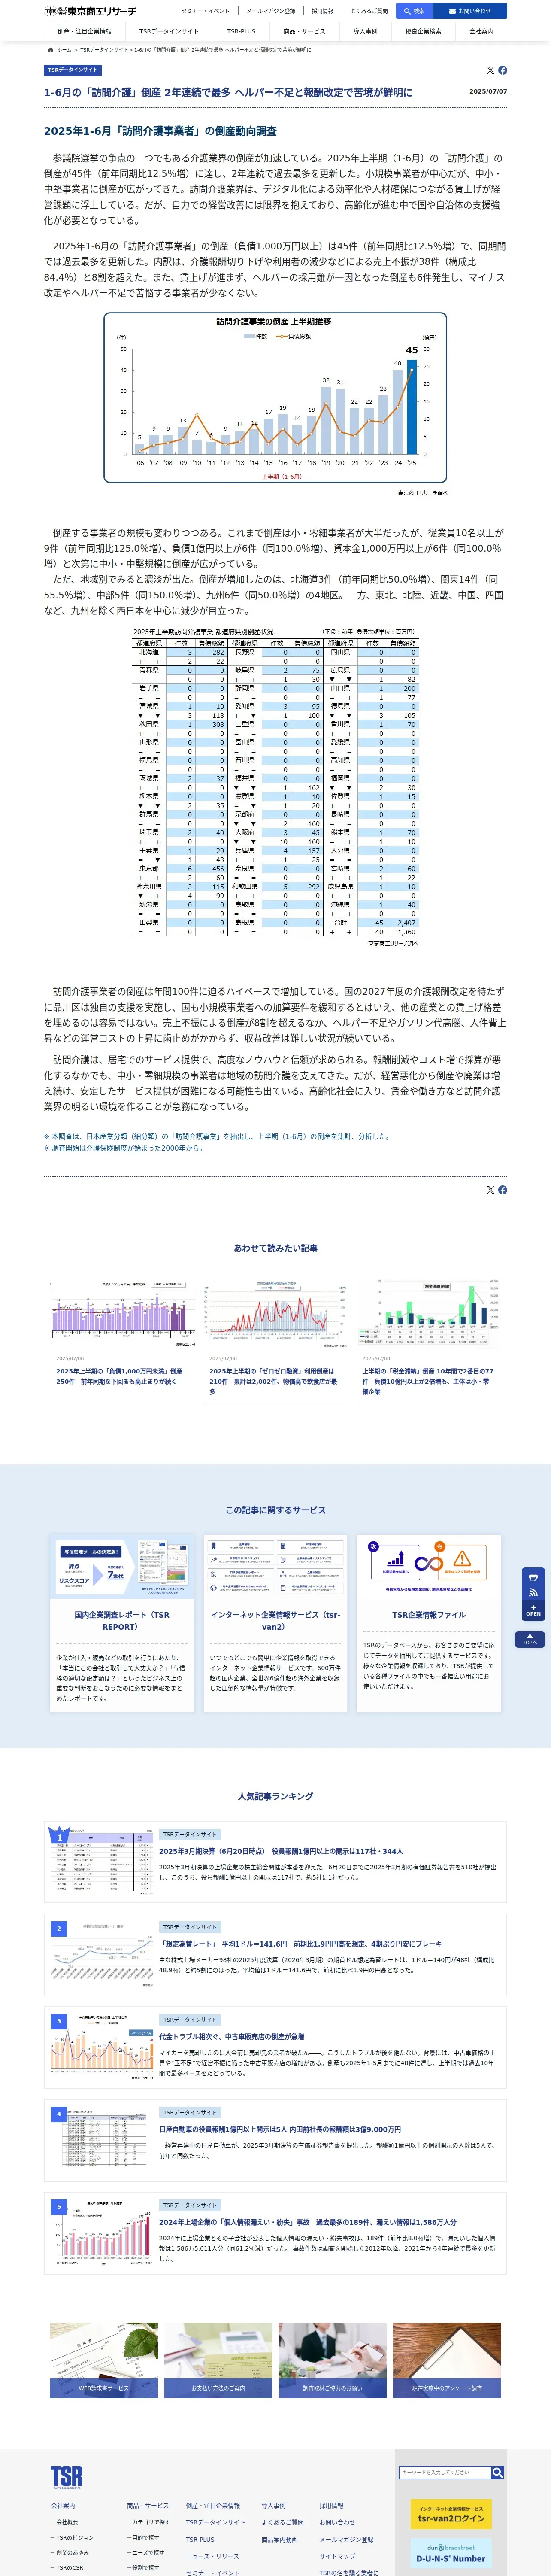Open the 調査取材ご協力のお願い banner
This screenshot has width=551, height=2576.
coord(332,2361)
